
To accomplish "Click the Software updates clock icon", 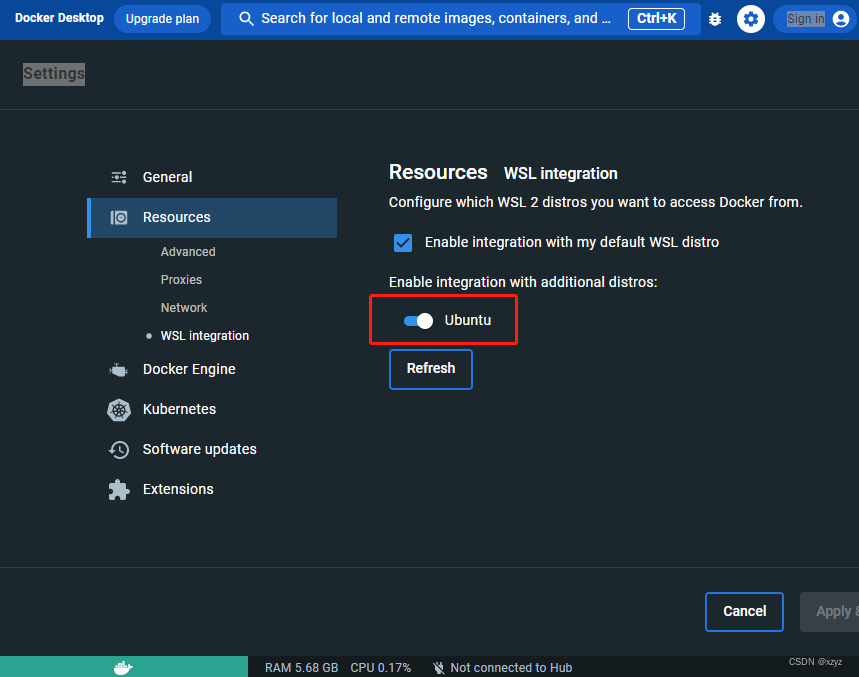I will 118,450.
